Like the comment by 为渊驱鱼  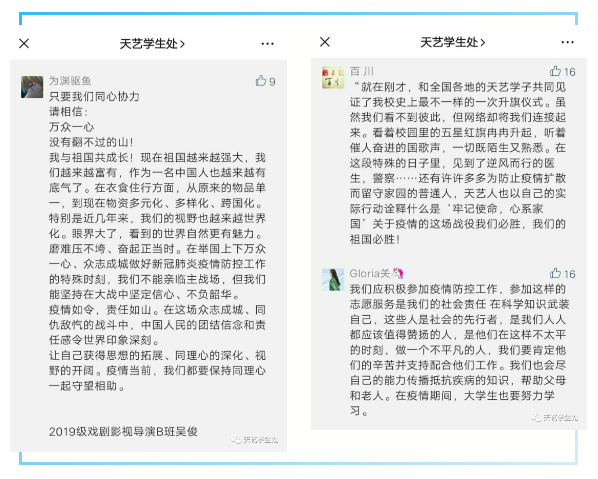pos(261,80)
